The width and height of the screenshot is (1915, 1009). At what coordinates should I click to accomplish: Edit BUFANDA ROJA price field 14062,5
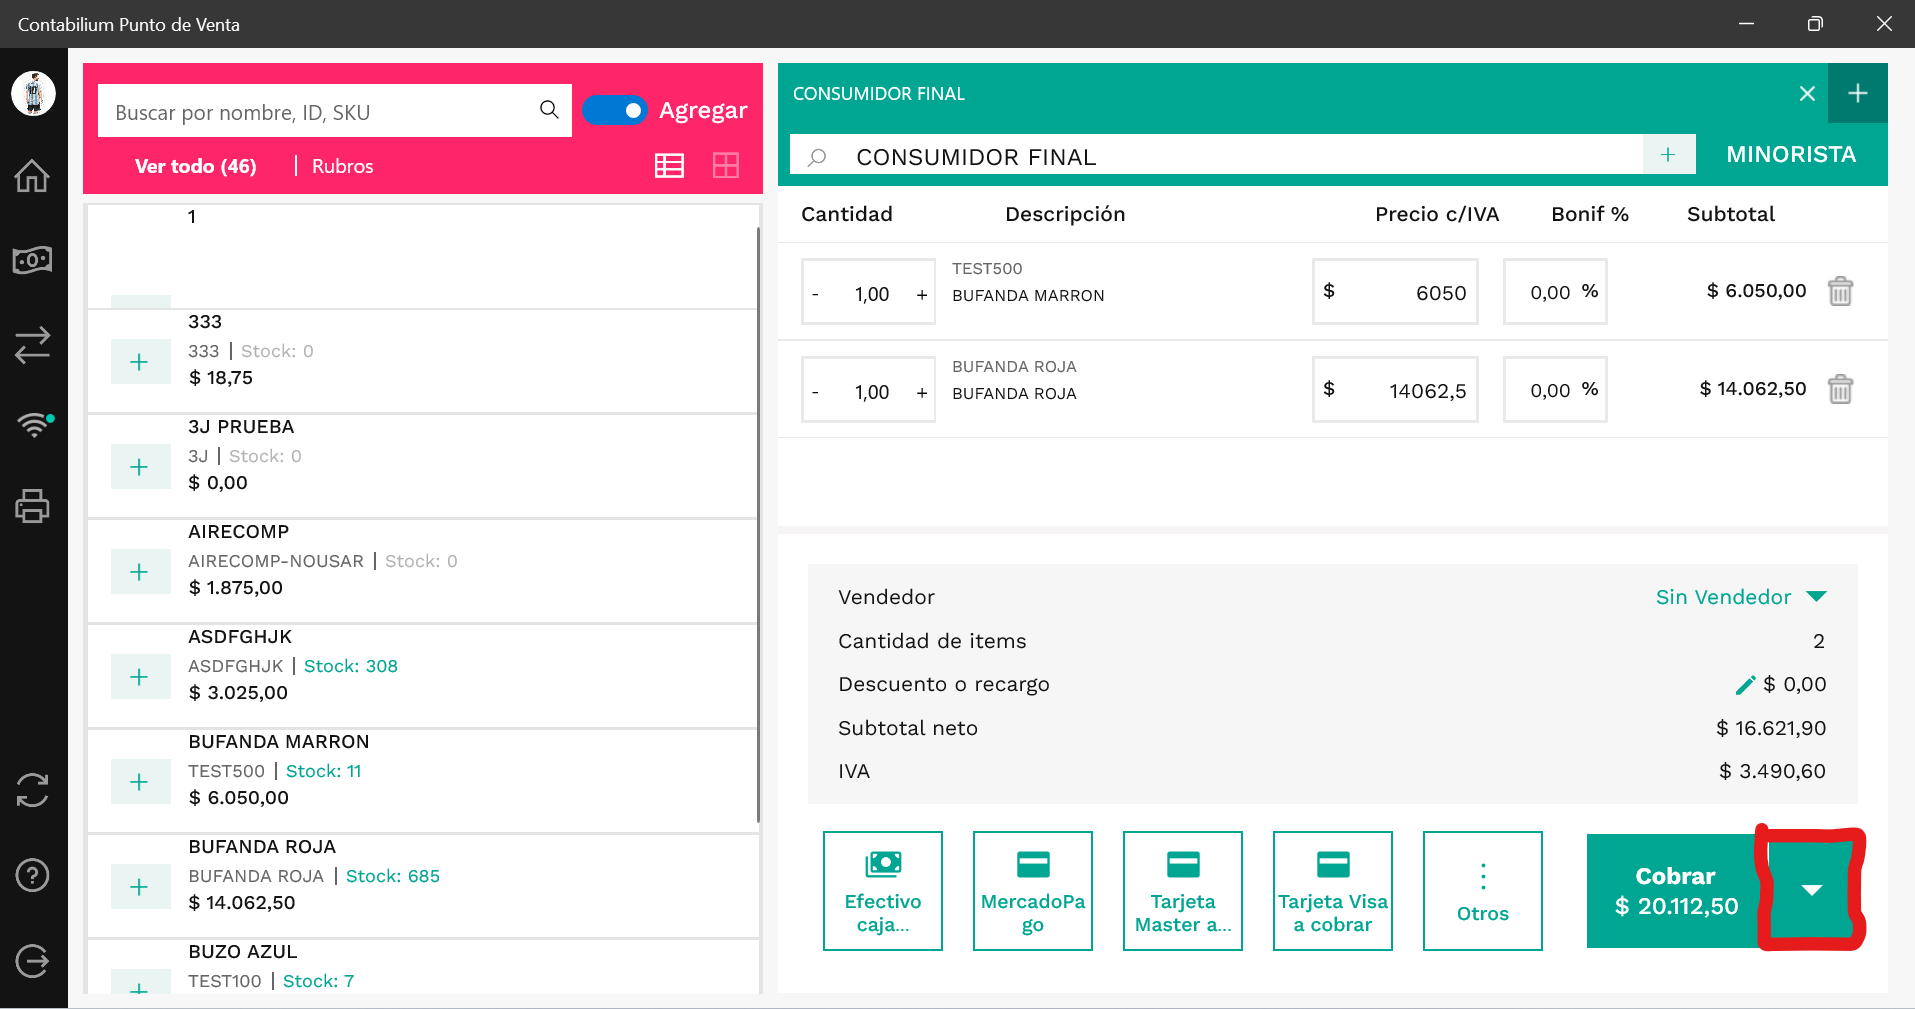coord(1395,390)
